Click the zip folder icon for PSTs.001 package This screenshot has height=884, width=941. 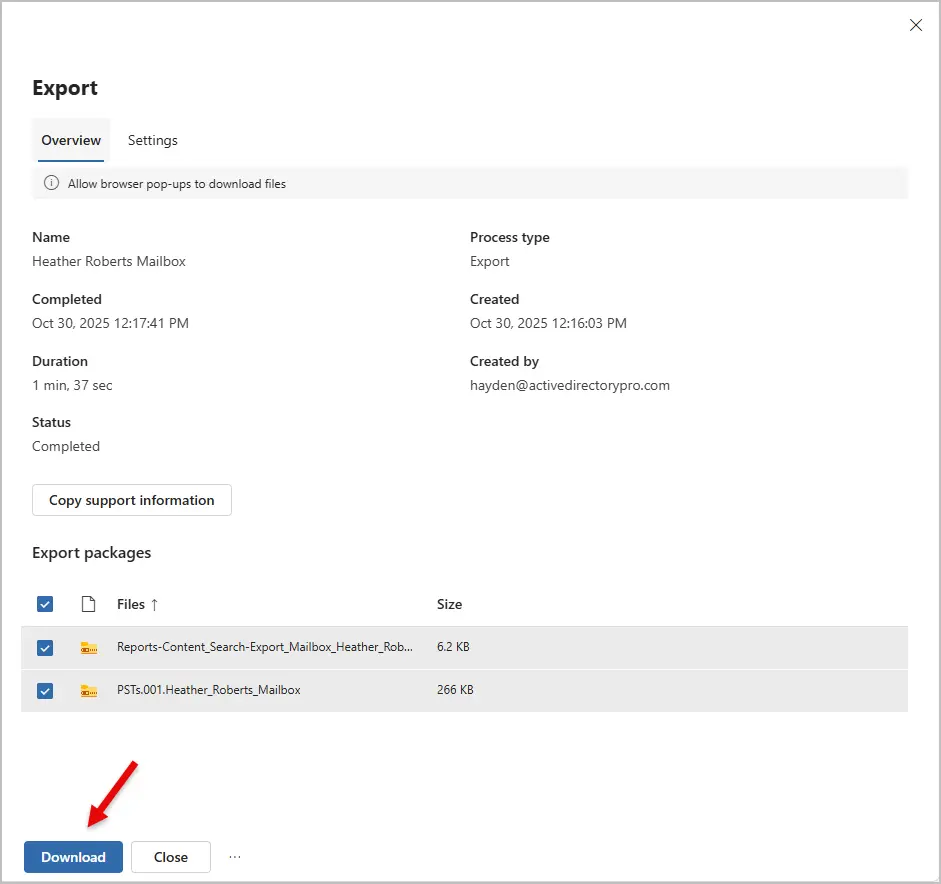pyautogui.click(x=89, y=691)
